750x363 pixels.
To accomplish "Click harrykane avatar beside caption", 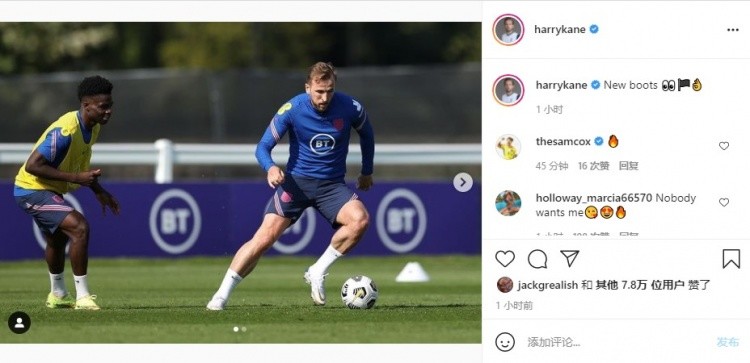I will point(508,90).
